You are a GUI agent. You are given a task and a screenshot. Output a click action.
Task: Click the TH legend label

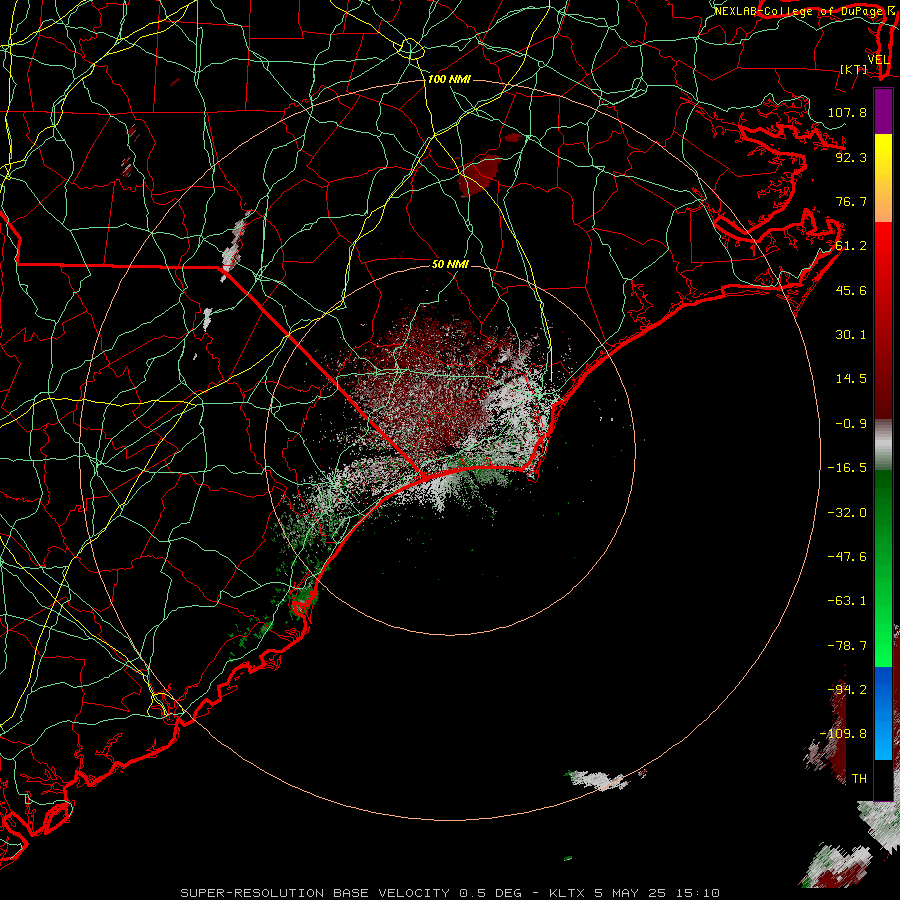[x=859, y=779]
